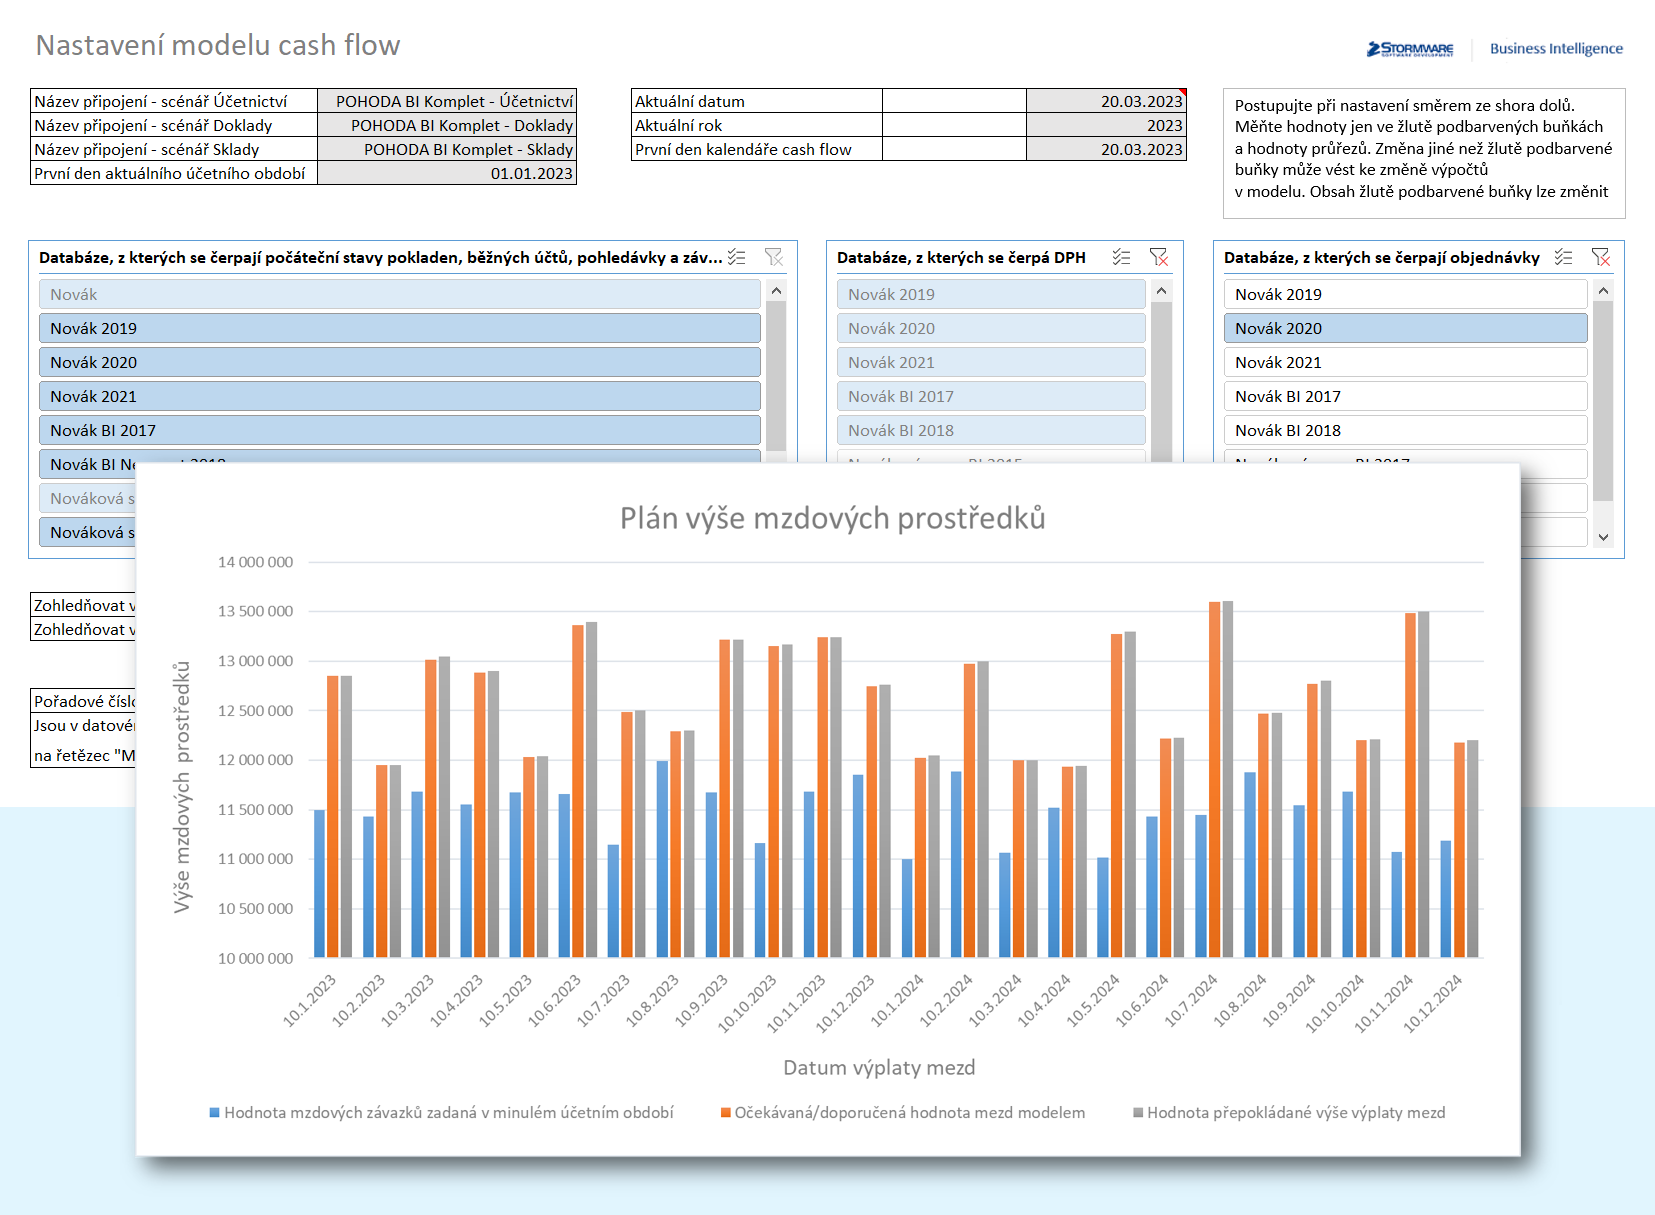Viewport: 1655px width, 1215px height.
Task: Select the Aktuální datum value cell 20.03.2023
Action: click(1106, 101)
